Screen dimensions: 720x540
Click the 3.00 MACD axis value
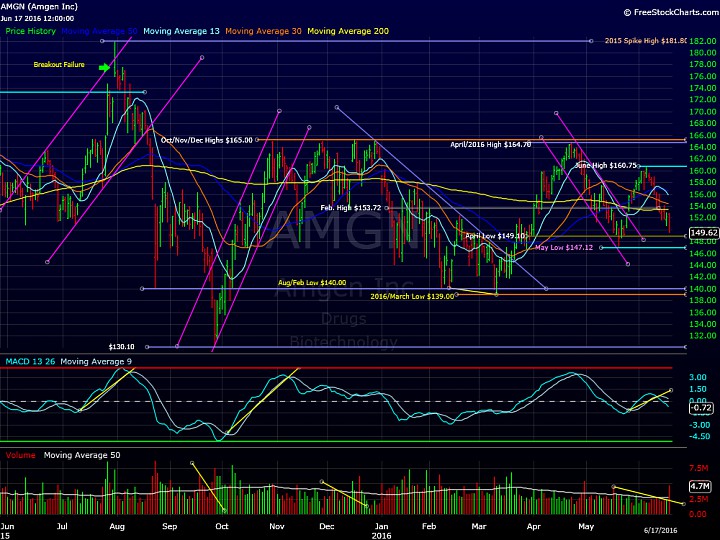(x=698, y=377)
